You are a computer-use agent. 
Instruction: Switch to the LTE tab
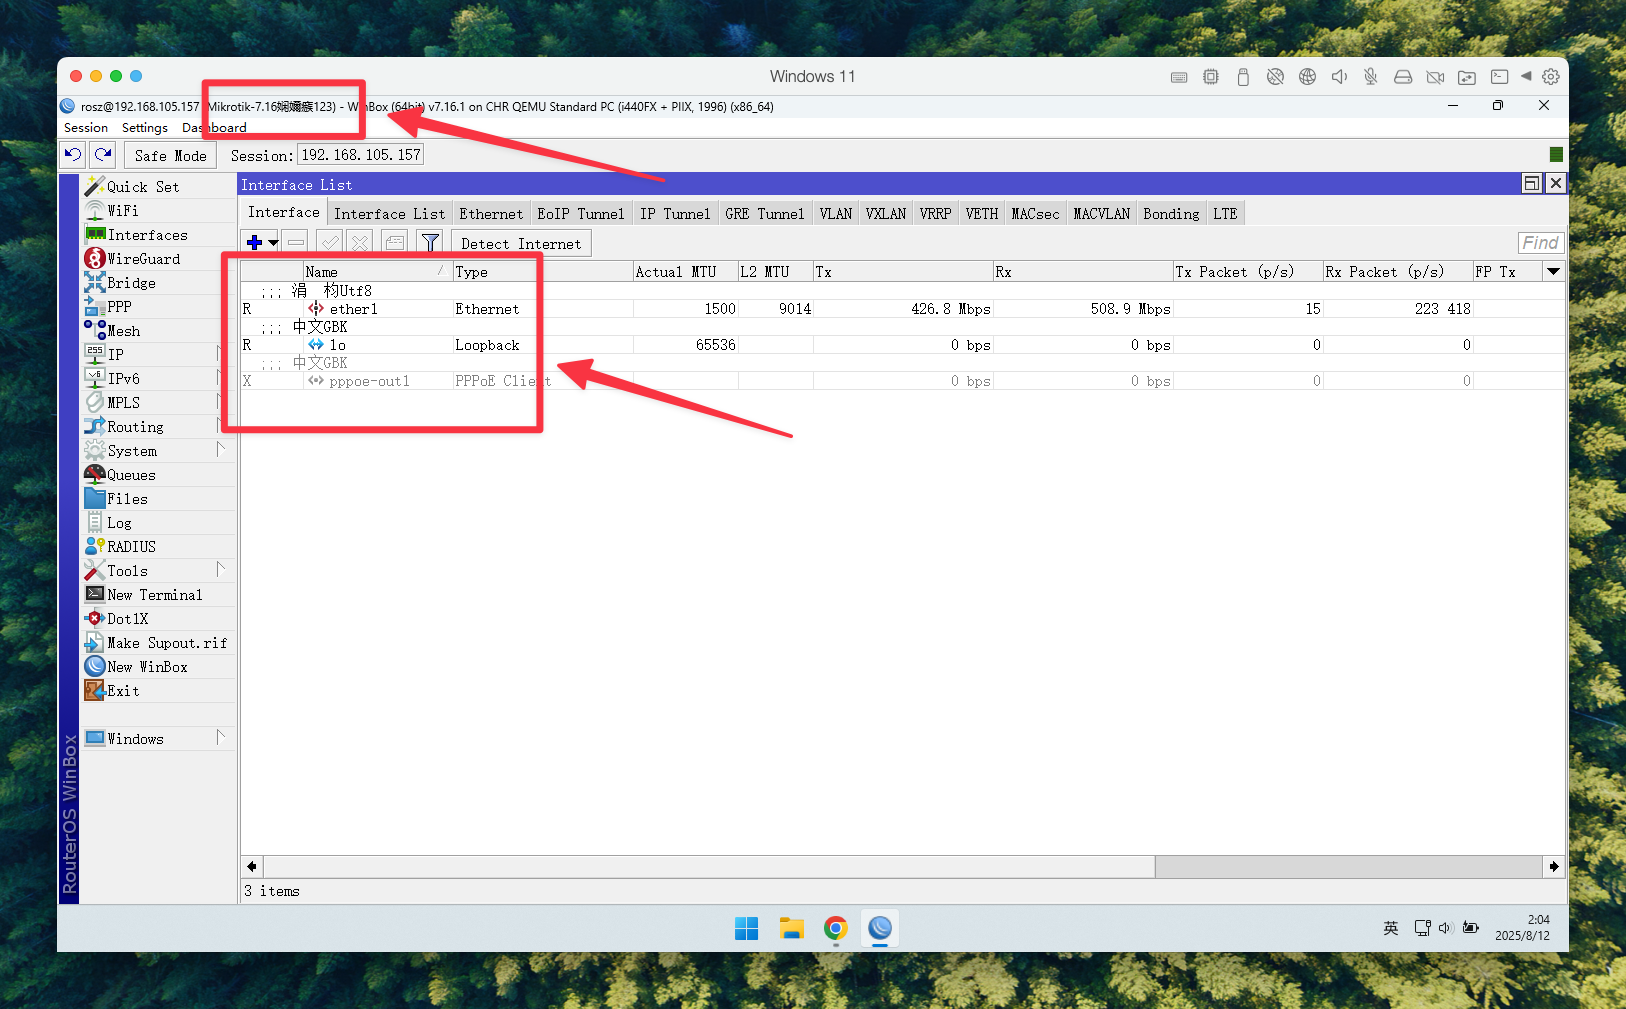pos(1225,214)
